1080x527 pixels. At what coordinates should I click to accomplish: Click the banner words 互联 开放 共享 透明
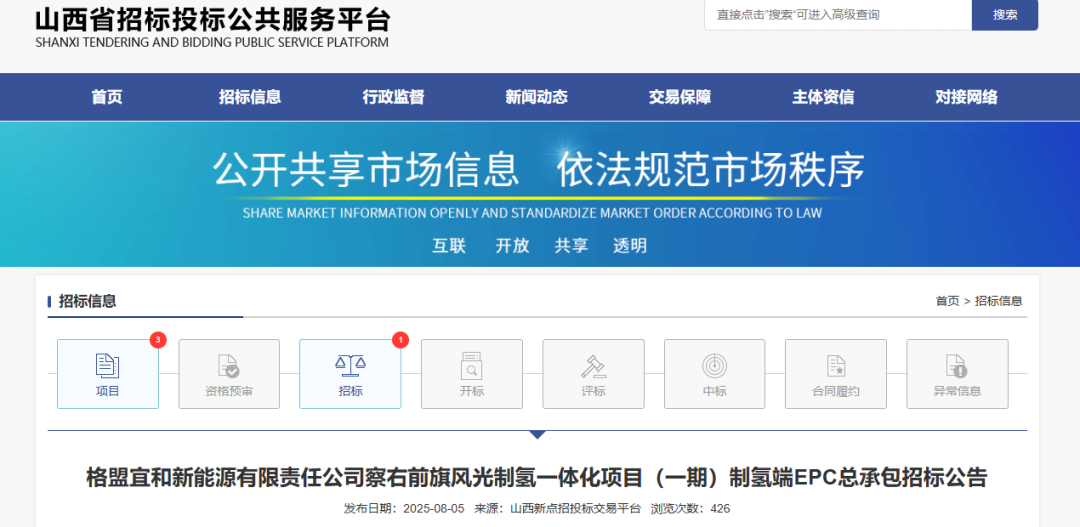click(539, 245)
